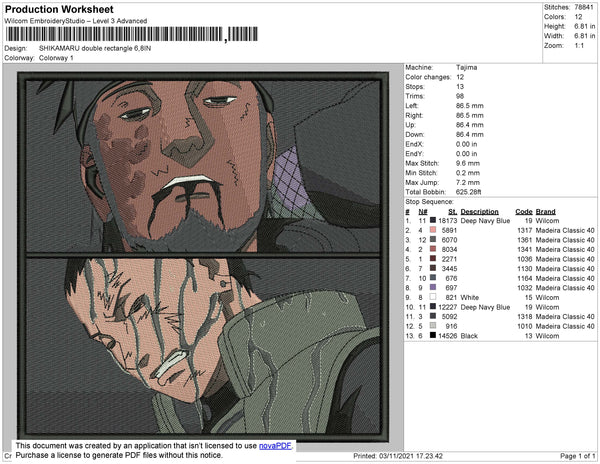Select the slate blue swatch beside stitch count 676

click(433, 278)
